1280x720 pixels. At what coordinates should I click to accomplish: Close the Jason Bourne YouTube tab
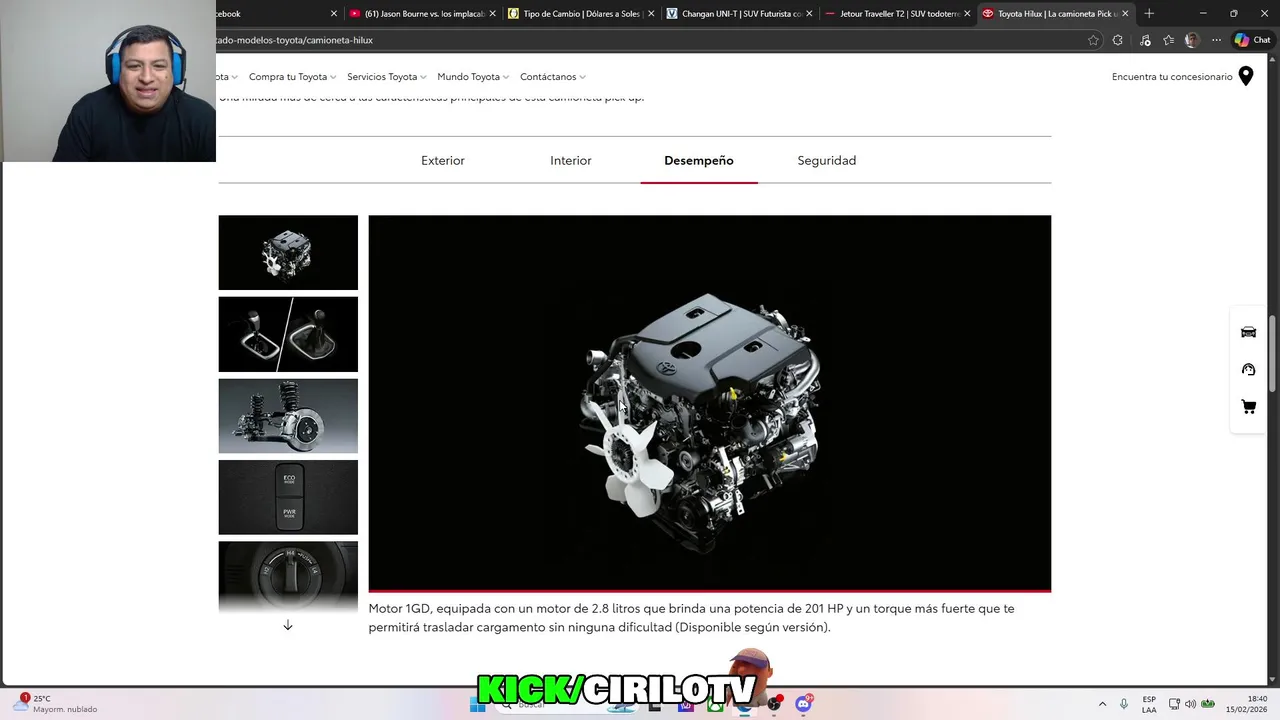(492, 14)
